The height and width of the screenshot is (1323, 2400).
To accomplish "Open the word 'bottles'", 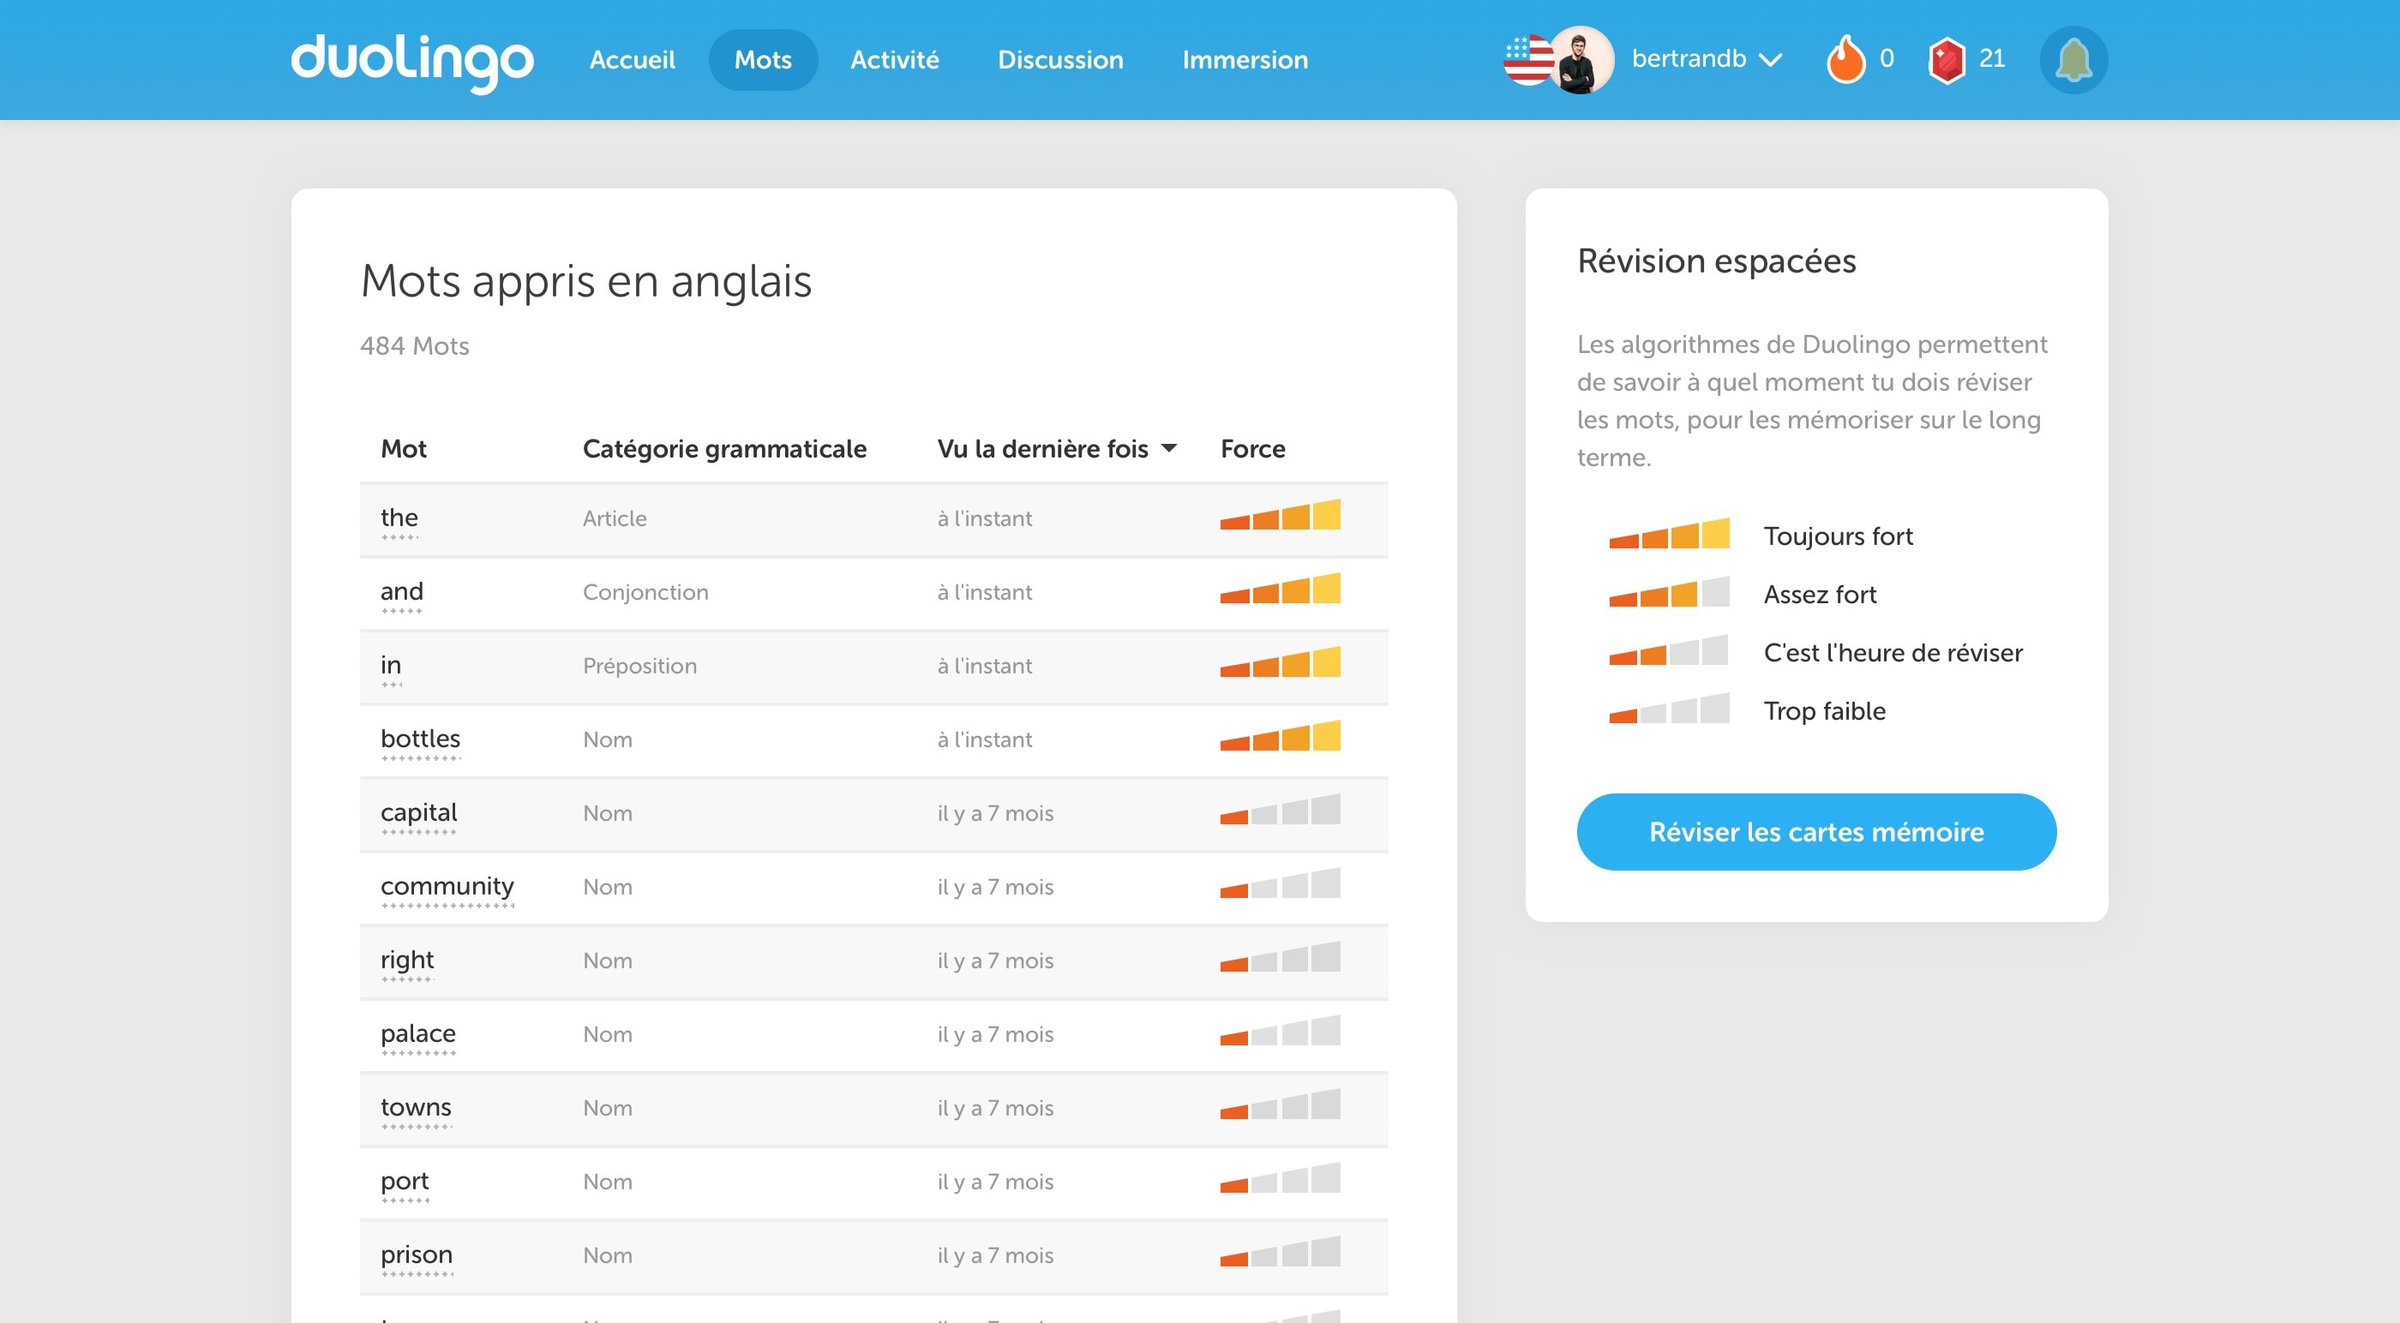I will [x=420, y=739].
